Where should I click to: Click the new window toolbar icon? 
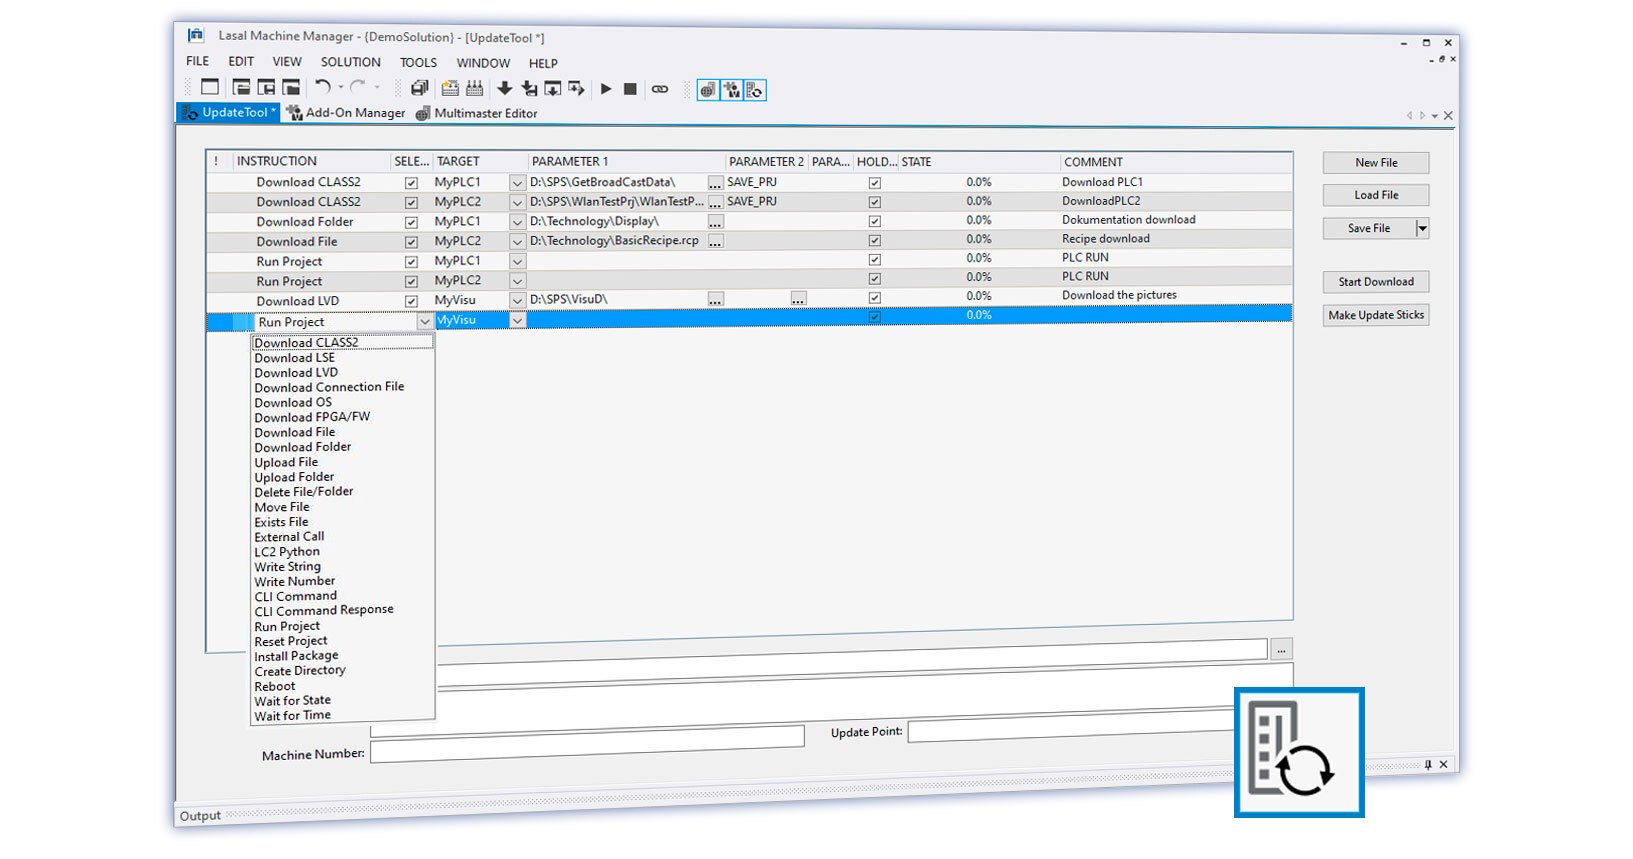pos(210,87)
